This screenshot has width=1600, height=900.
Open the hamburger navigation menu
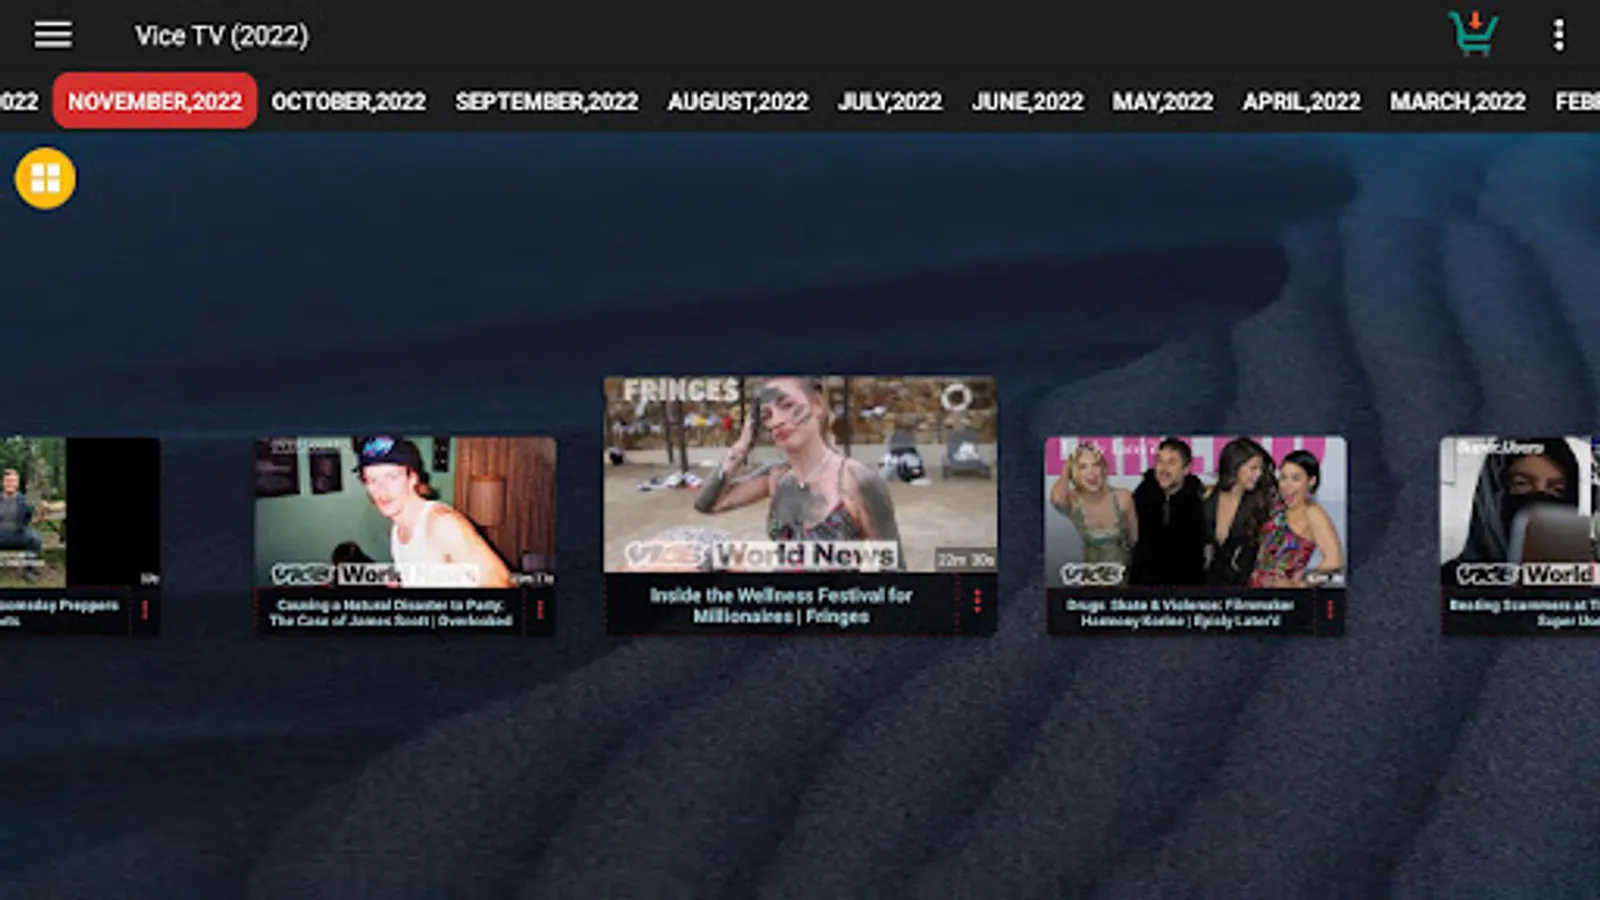pyautogui.click(x=53, y=35)
